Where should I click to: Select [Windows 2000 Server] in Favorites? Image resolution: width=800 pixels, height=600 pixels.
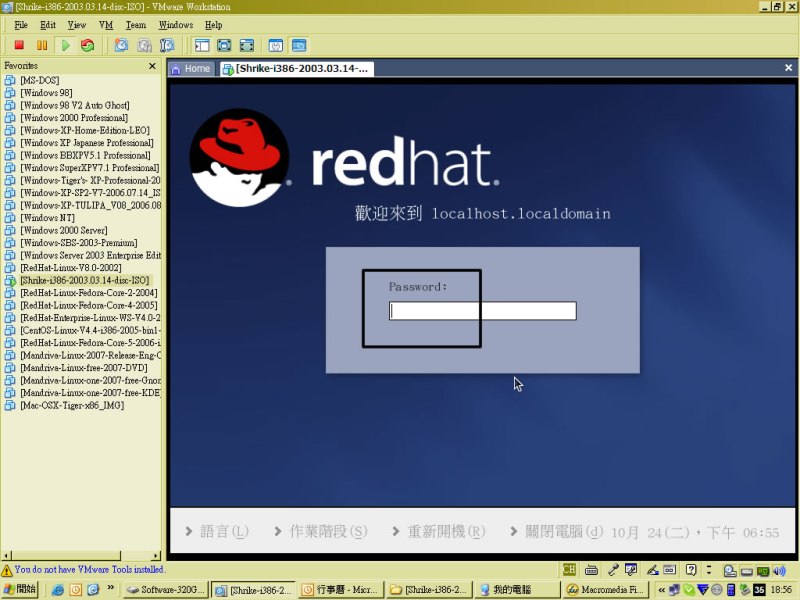[63, 230]
